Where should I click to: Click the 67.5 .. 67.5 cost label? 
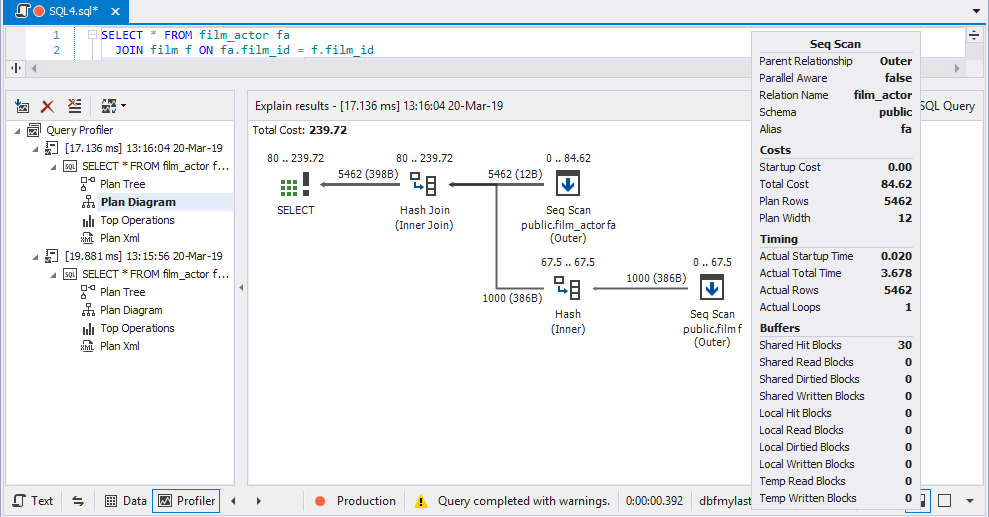[x=568, y=262]
